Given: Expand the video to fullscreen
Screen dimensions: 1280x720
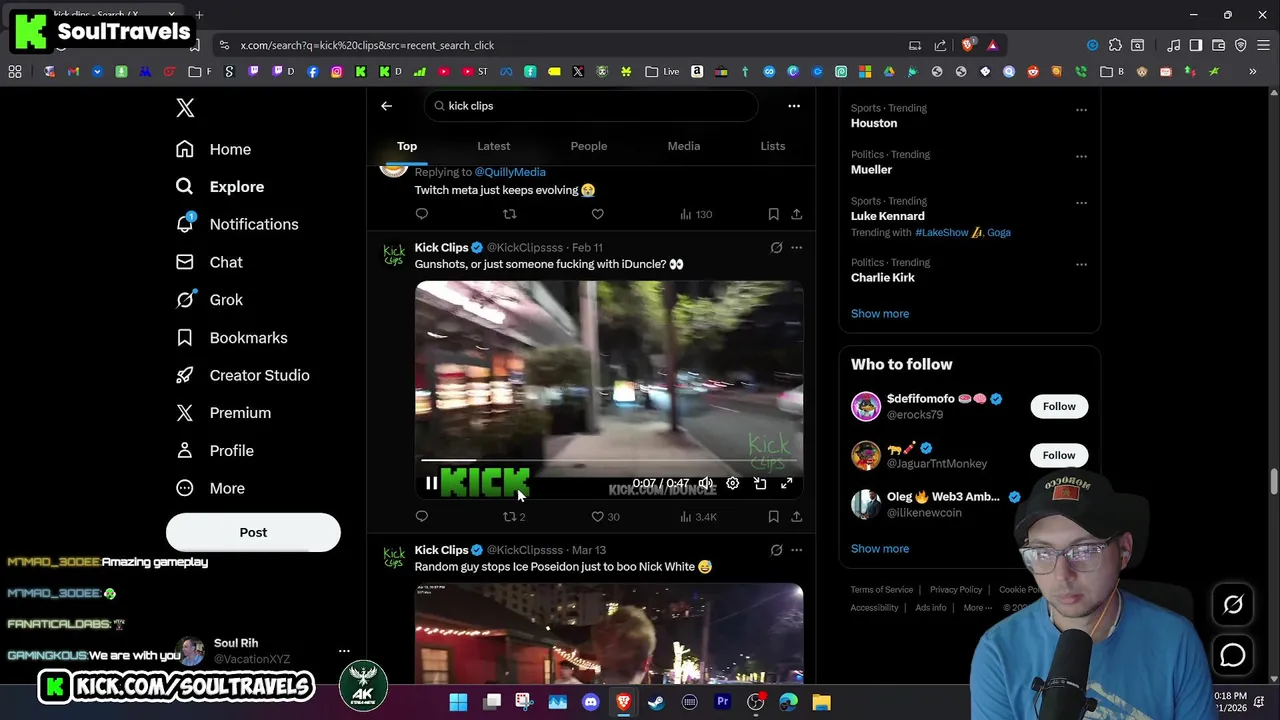Looking at the screenshot, I should (x=787, y=484).
